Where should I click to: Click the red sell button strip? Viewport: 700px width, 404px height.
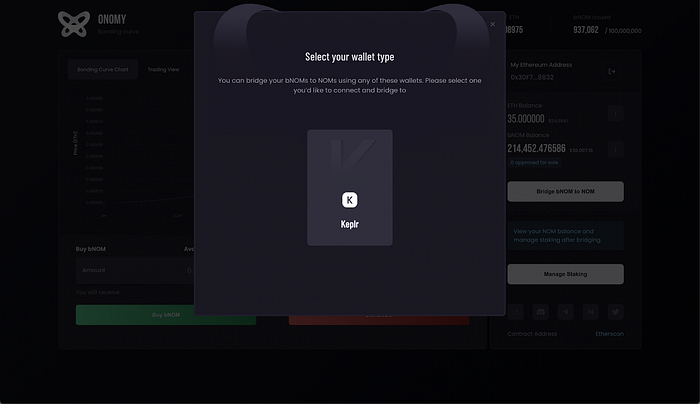tap(379, 320)
